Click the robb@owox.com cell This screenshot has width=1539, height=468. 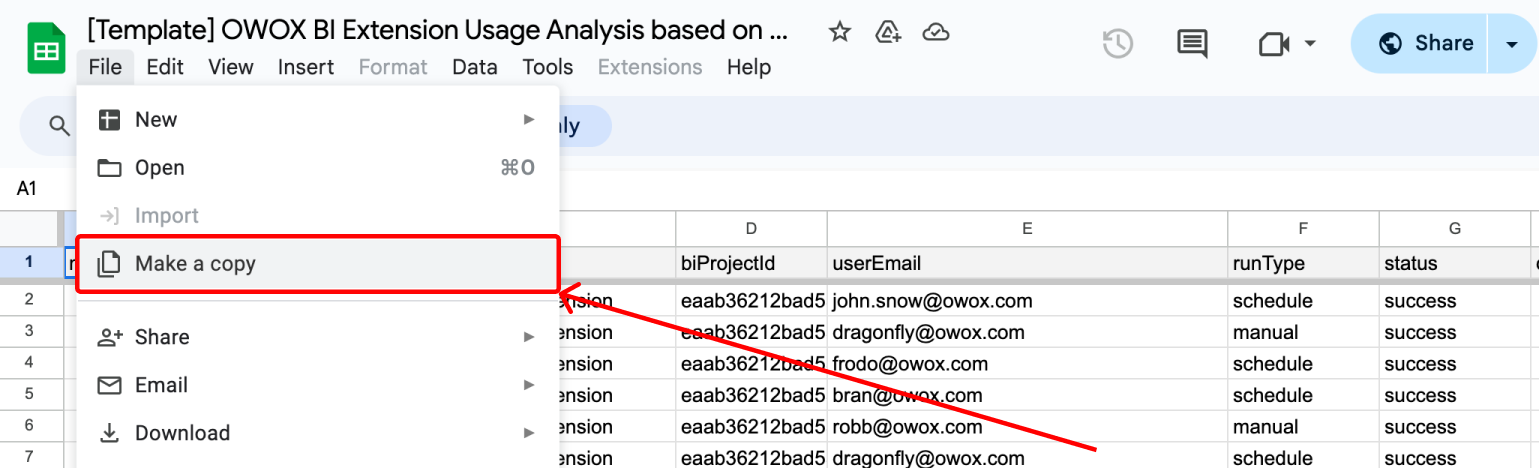(1027, 427)
